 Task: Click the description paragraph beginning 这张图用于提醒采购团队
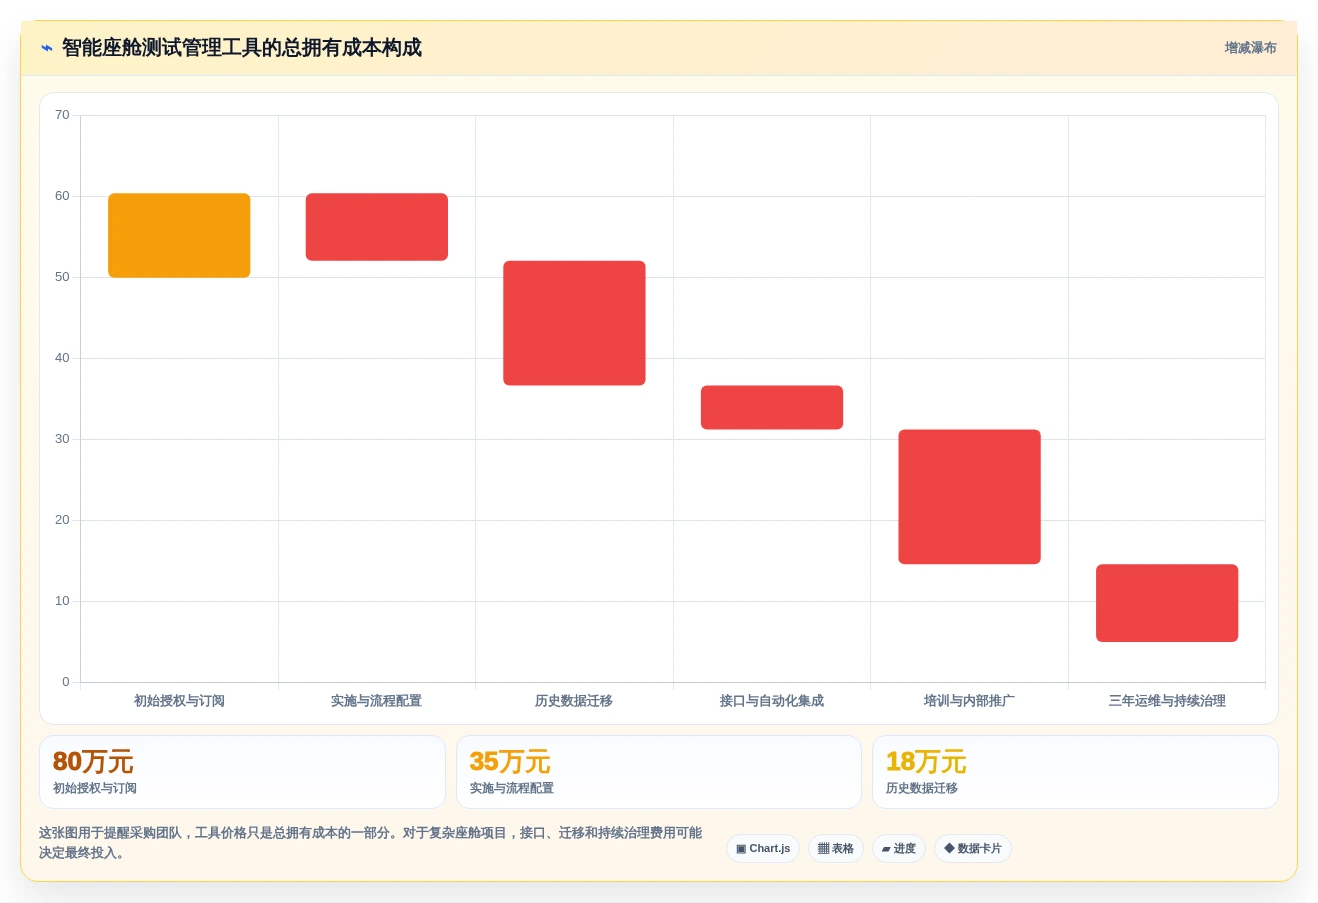(371, 843)
